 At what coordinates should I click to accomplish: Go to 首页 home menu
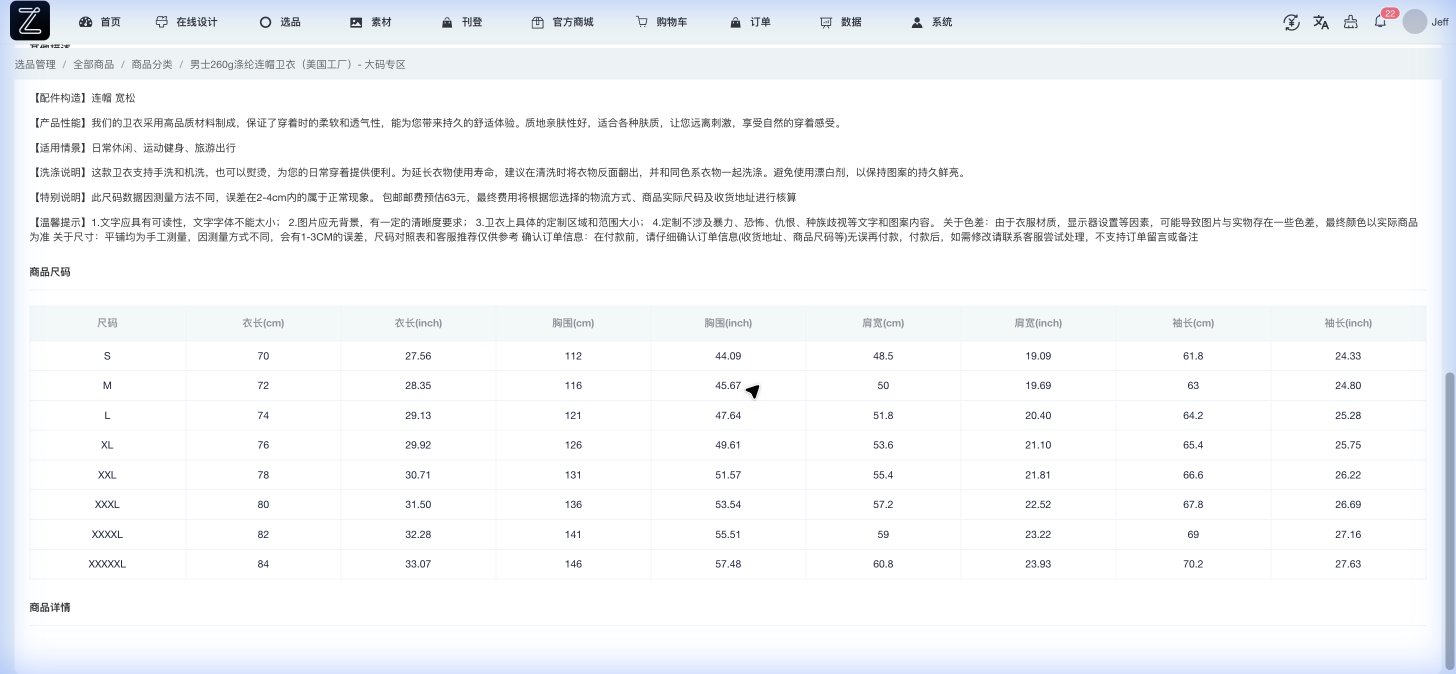click(x=100, y=22)
